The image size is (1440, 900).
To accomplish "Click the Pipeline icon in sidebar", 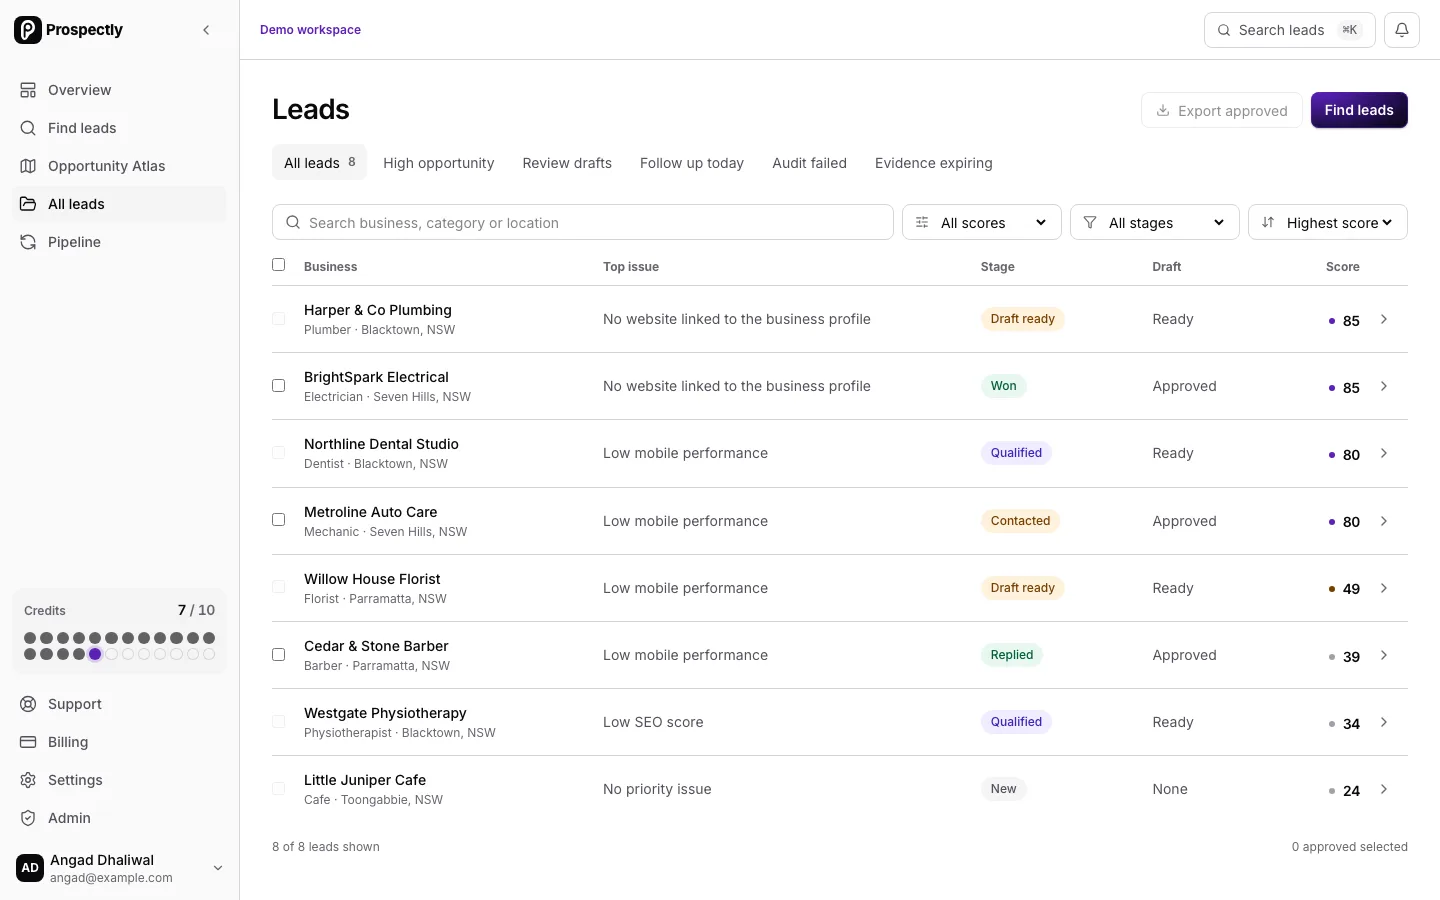I will tap(28, 242).
